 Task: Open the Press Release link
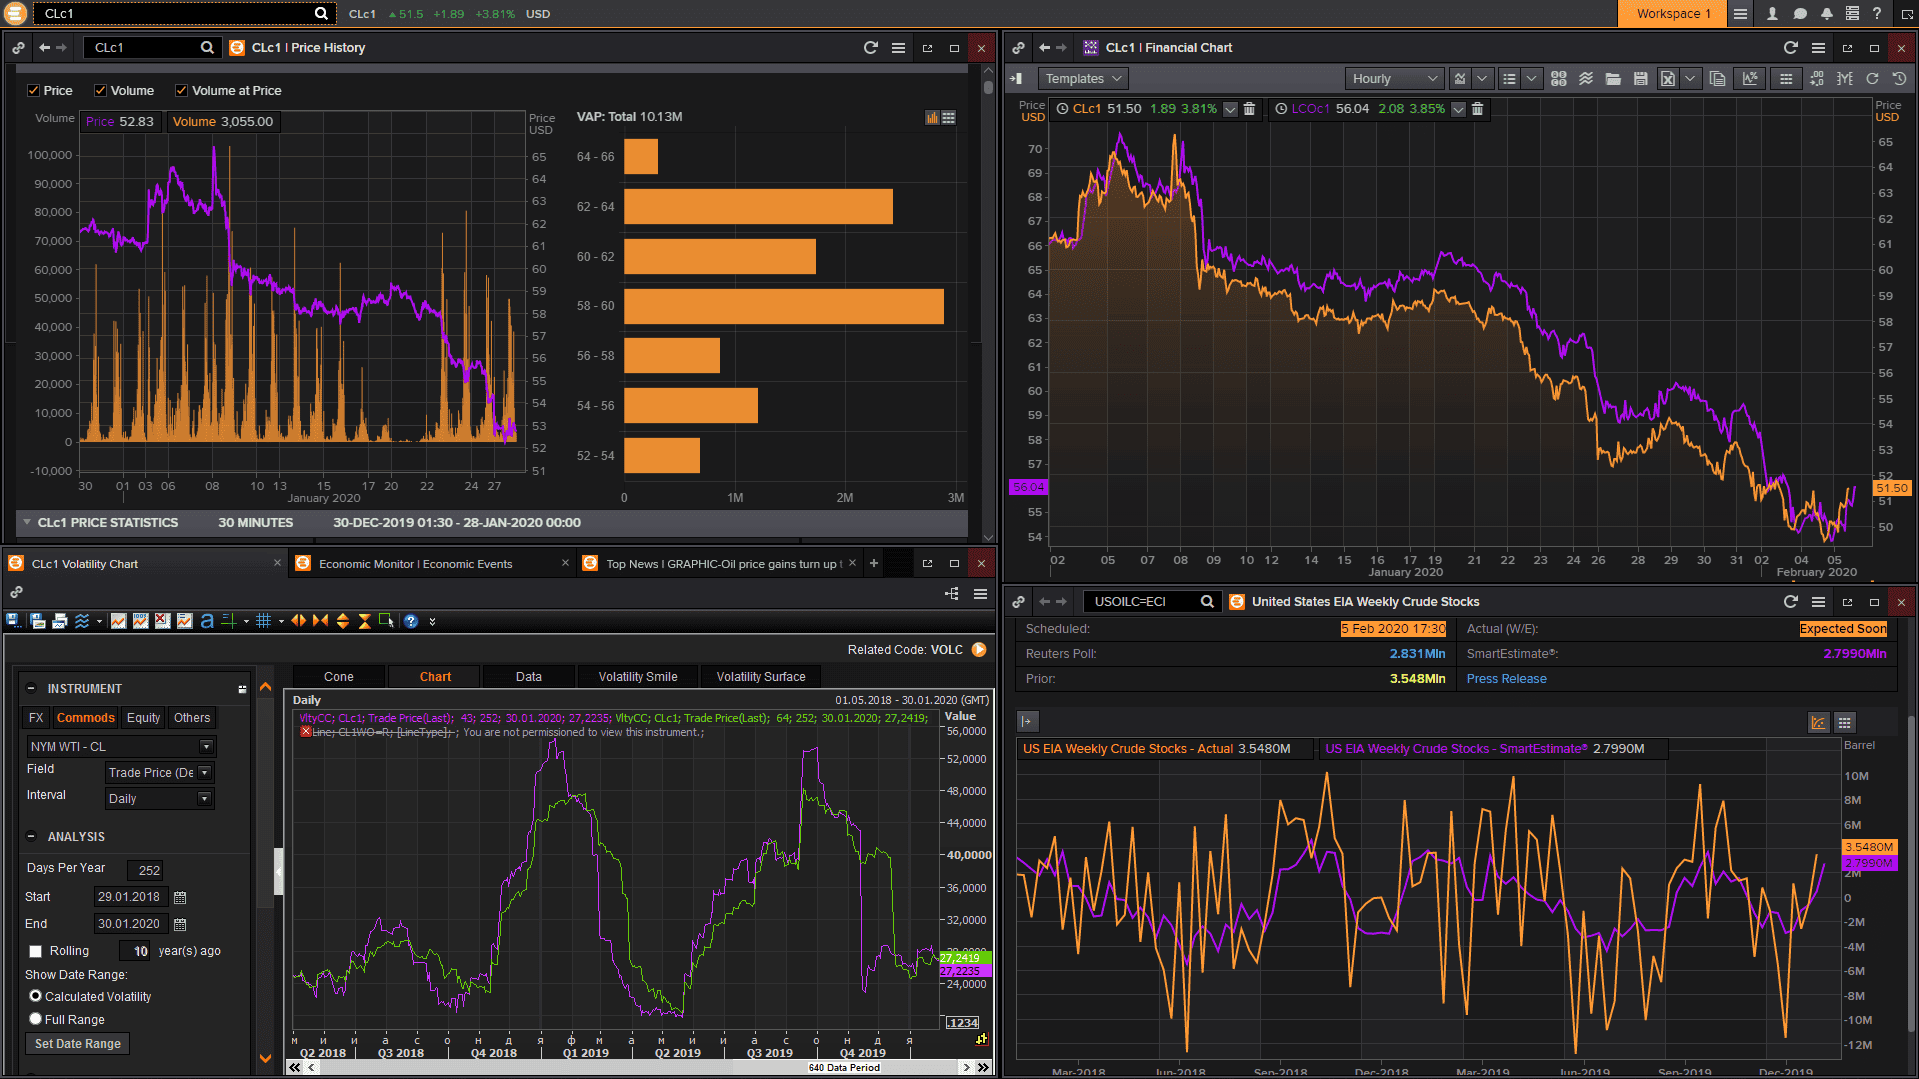(1506, 678)
